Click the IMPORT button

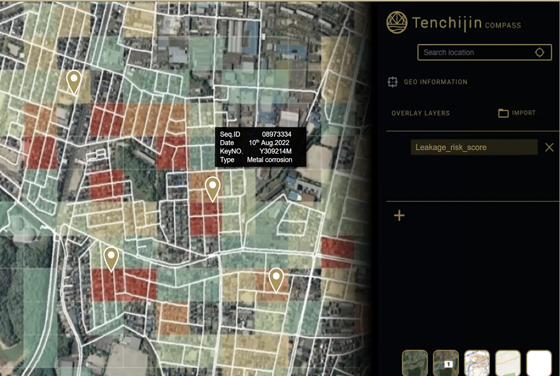click(x=517, y=113)
